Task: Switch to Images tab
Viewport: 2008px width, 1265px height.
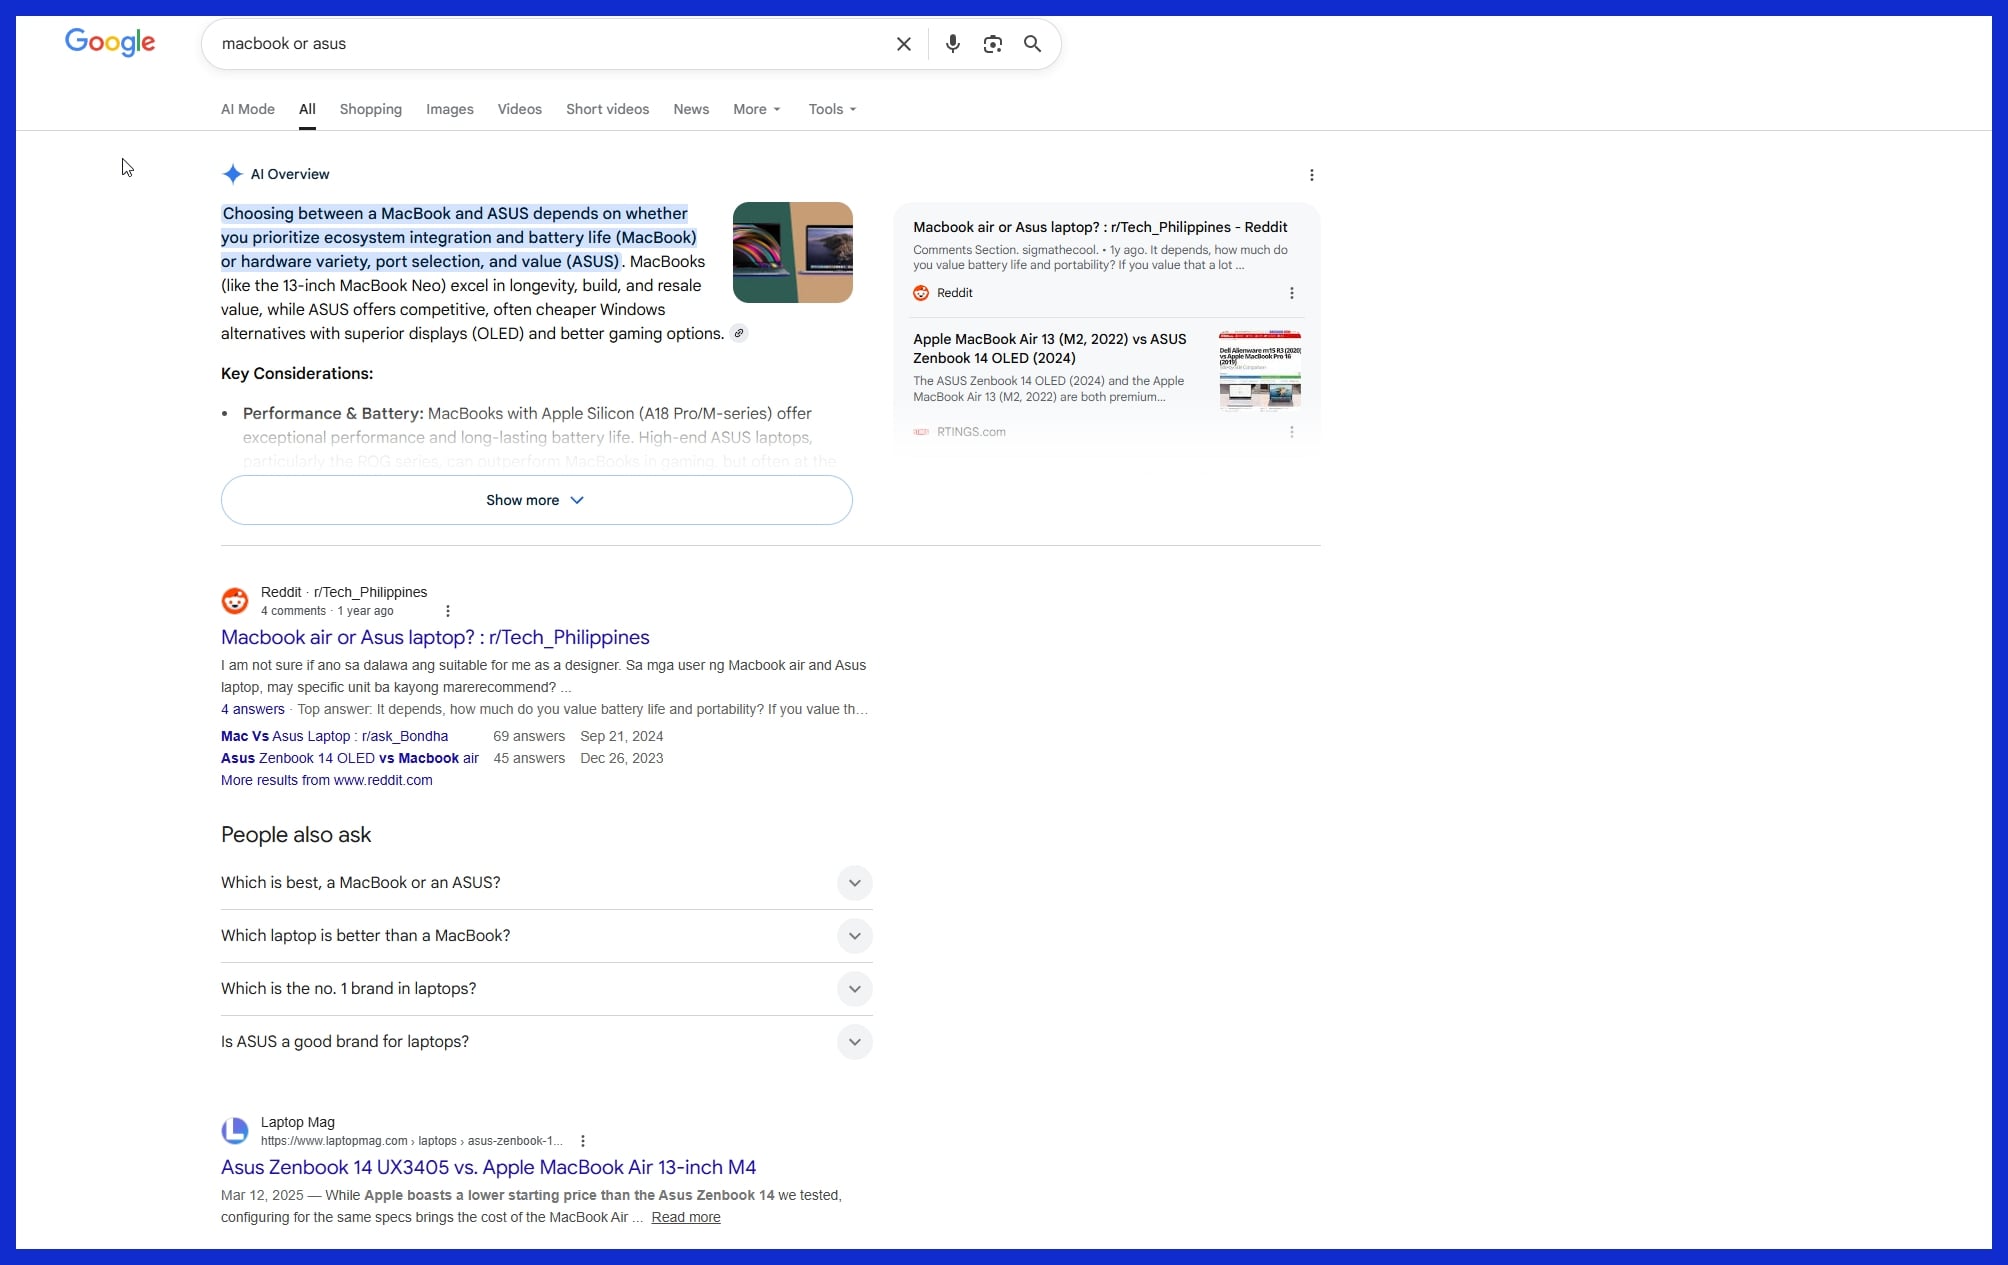Action: pyautogui.click(x=450, y=109)
